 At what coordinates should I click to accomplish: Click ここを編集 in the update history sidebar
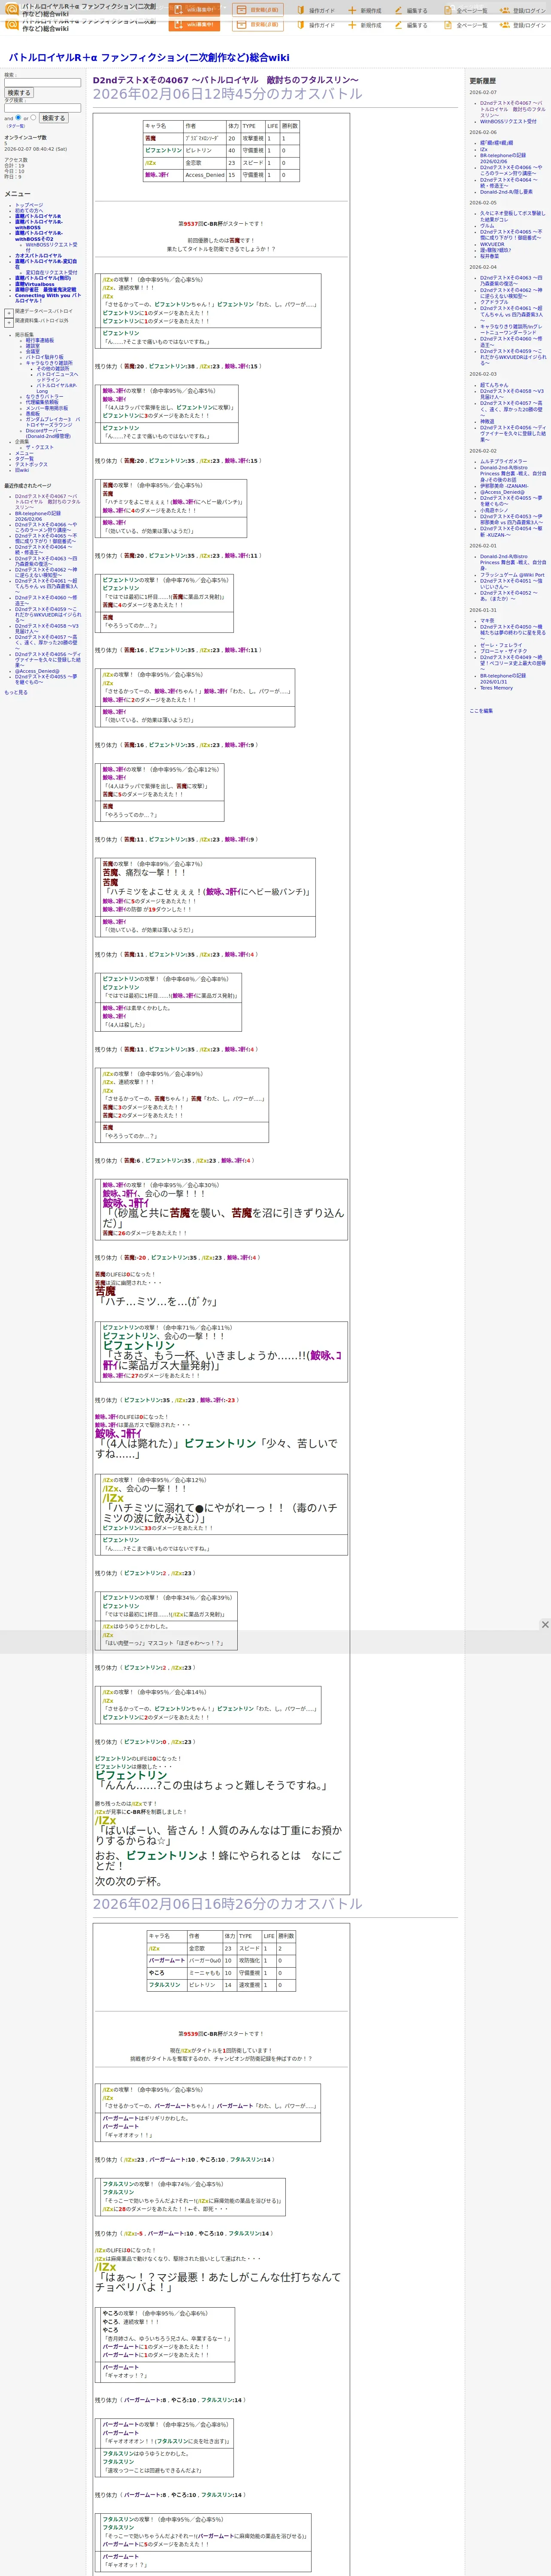point(481,711)
